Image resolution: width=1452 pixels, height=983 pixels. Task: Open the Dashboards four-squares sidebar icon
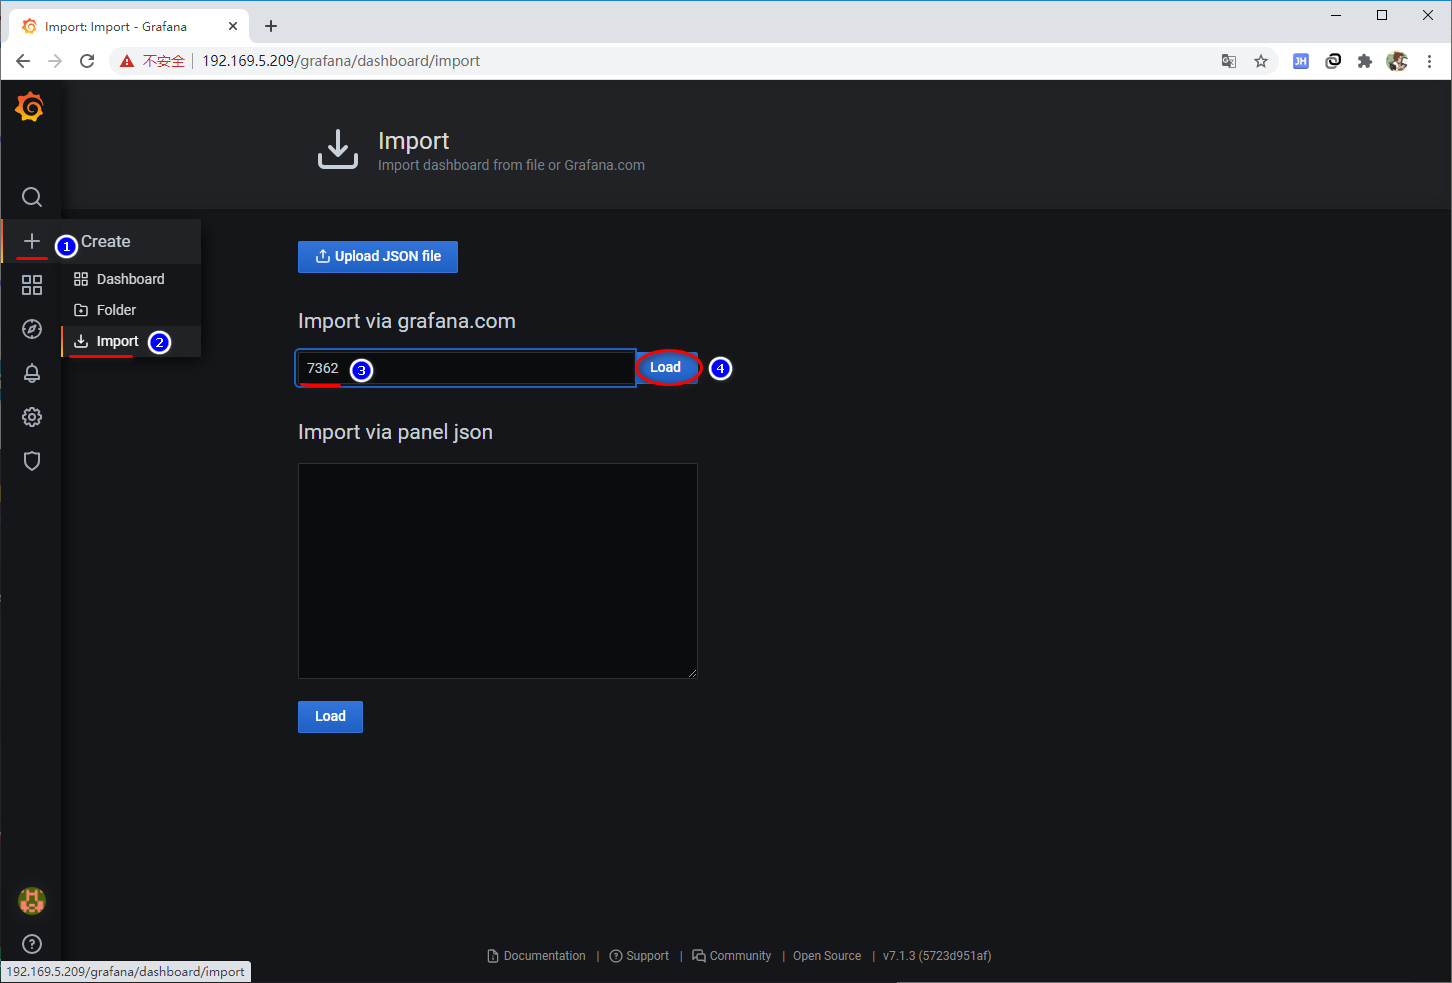32,285
